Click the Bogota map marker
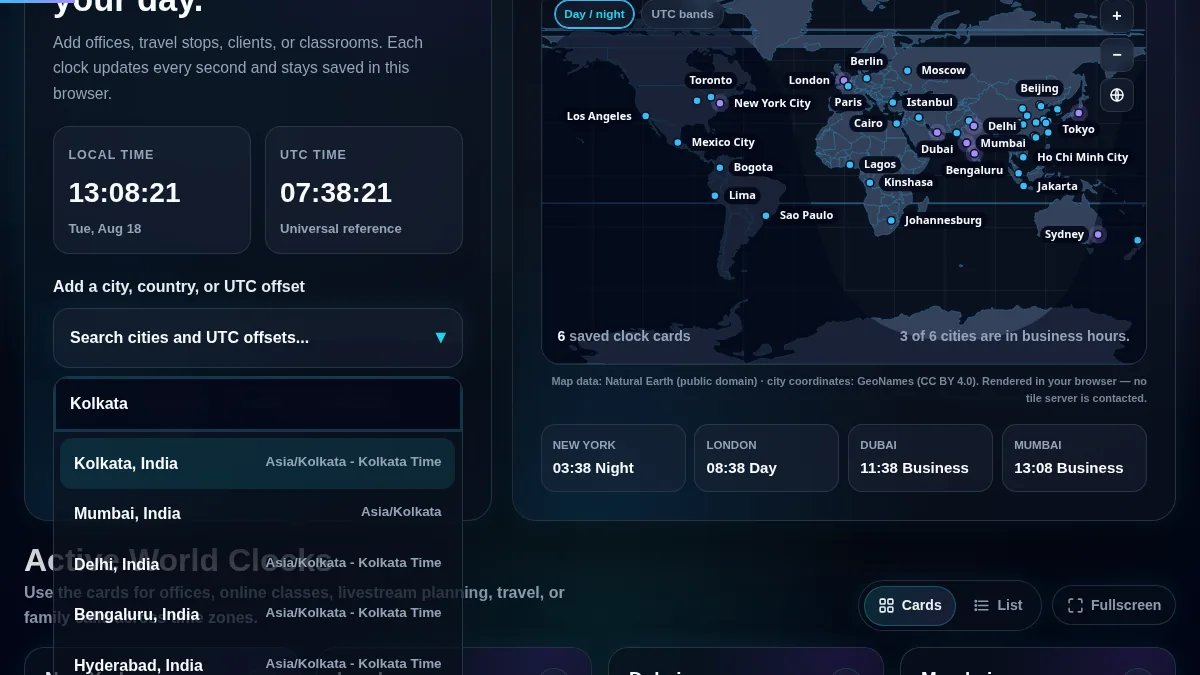The height and width of the screenshot is (675, 1200). click(719, 167)
